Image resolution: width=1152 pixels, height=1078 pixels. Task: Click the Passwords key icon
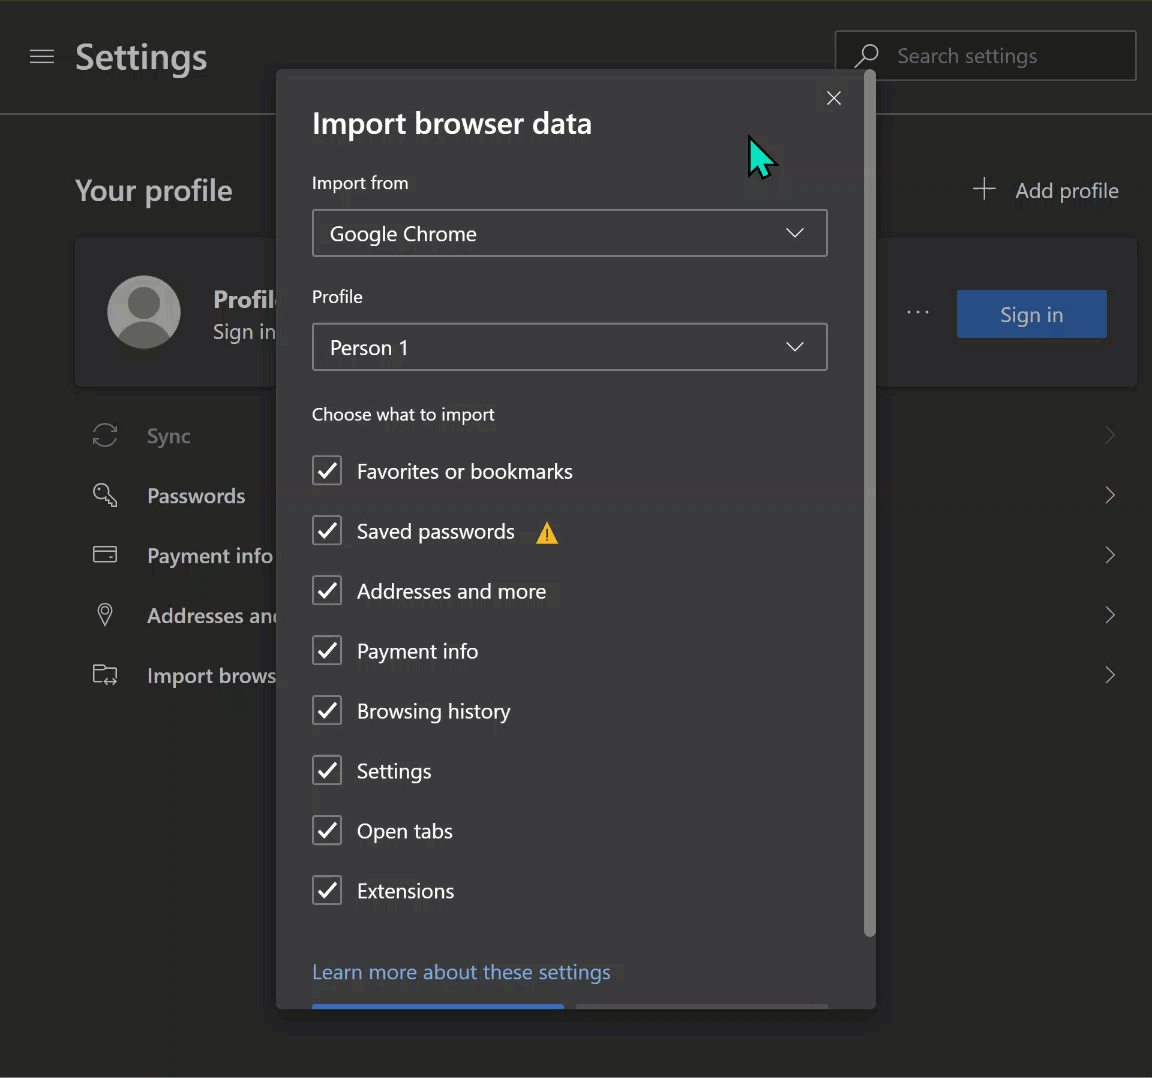105,495
